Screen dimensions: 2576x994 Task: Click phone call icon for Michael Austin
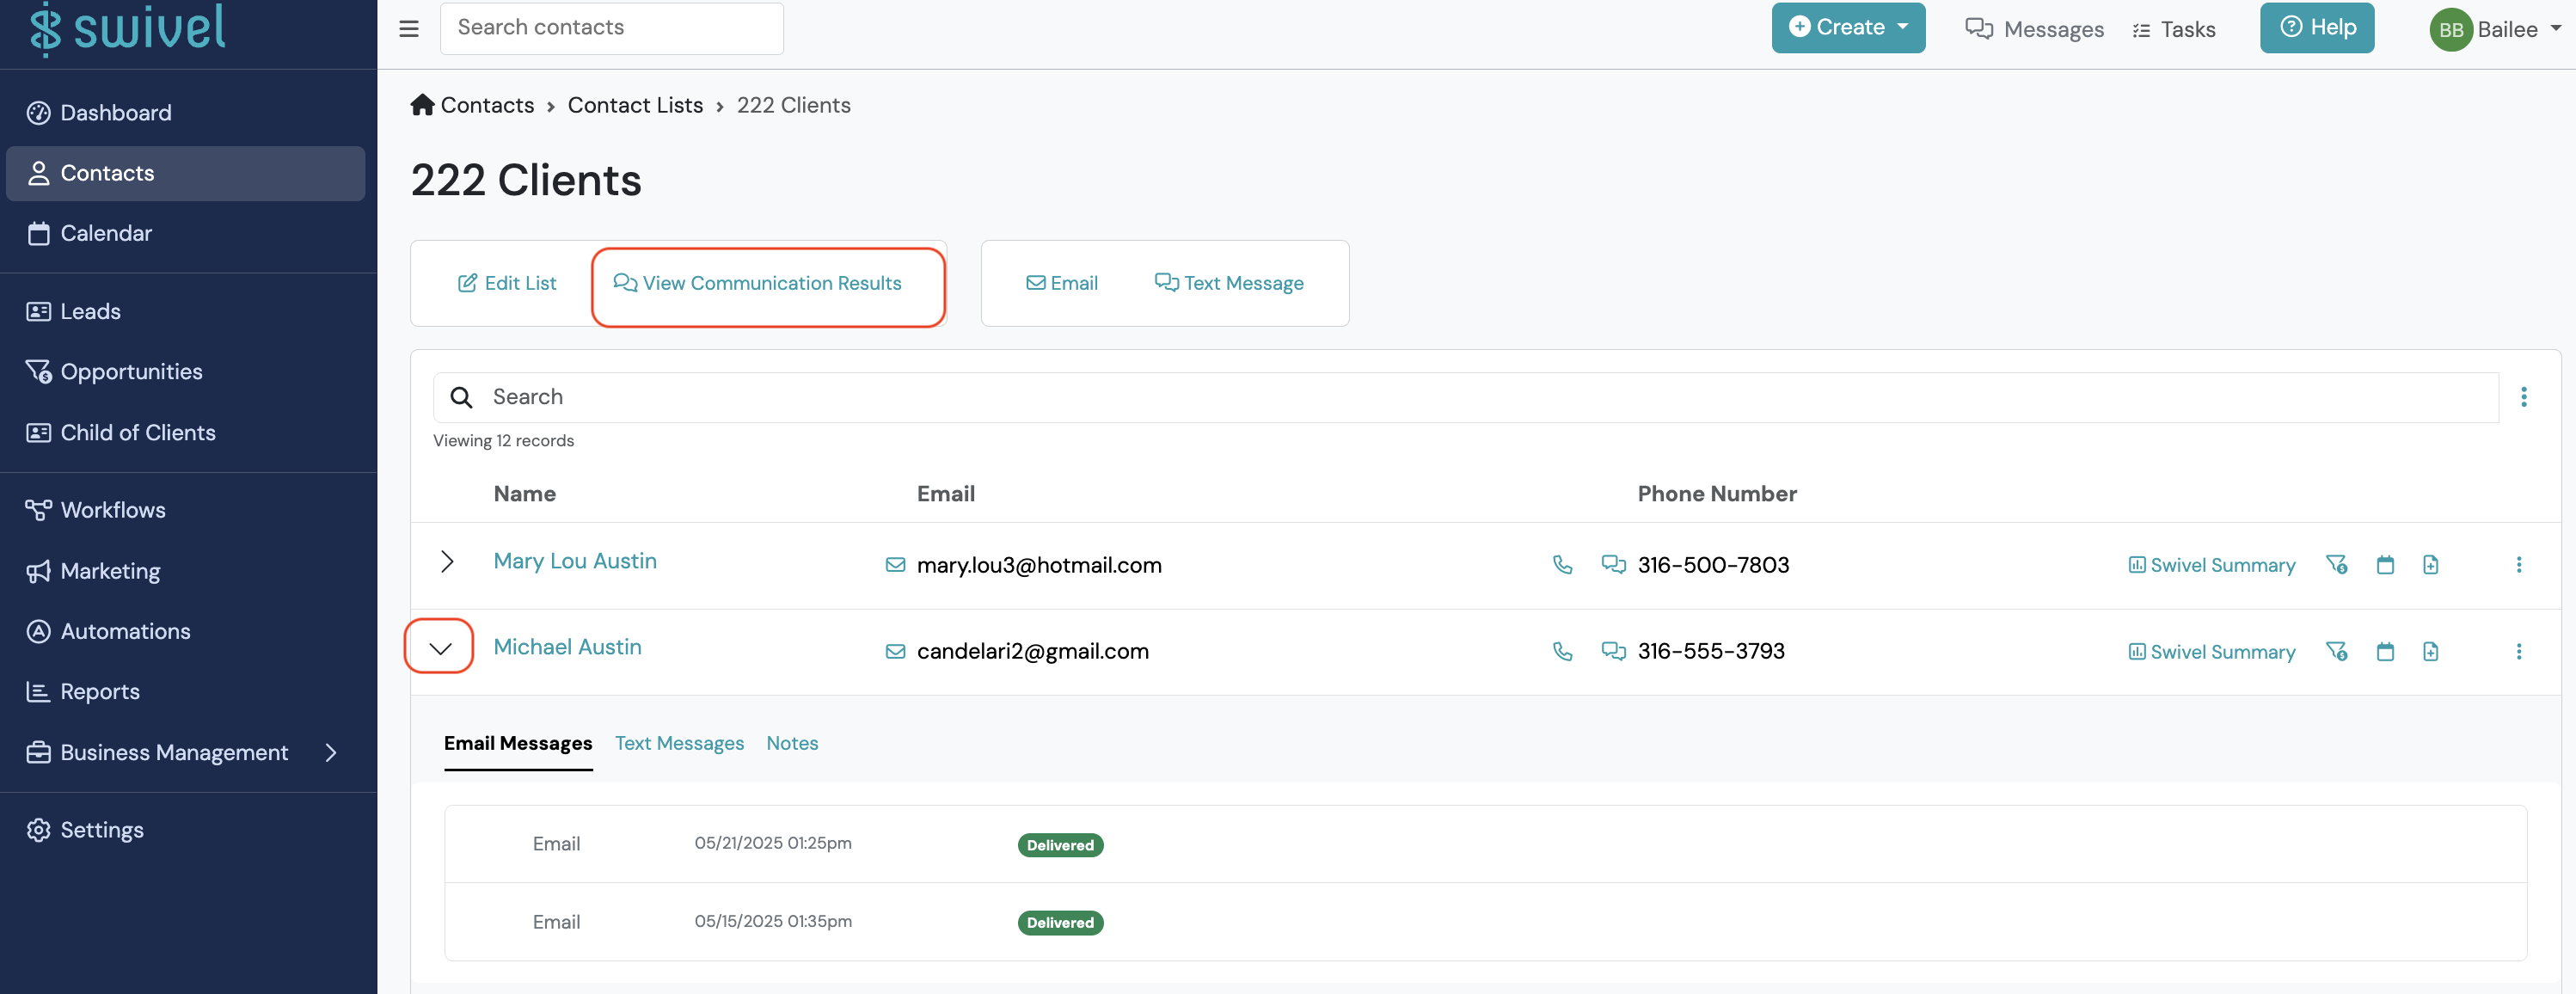pos(1562,651)
